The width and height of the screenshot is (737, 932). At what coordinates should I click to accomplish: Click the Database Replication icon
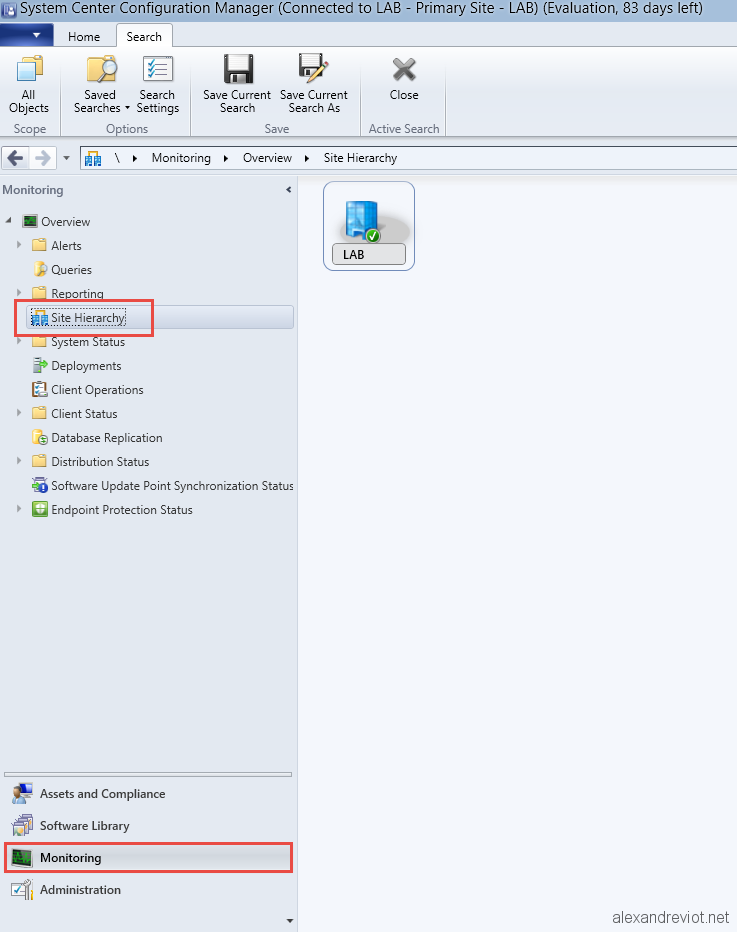tap(40, 438)
